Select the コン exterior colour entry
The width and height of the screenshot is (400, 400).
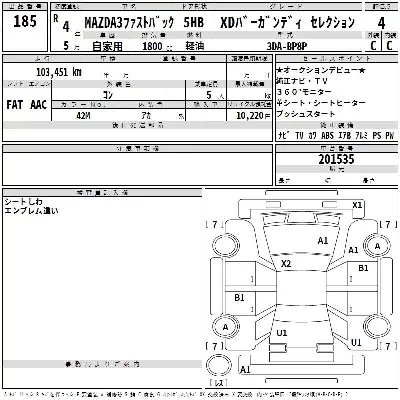(x=108, y=95)
